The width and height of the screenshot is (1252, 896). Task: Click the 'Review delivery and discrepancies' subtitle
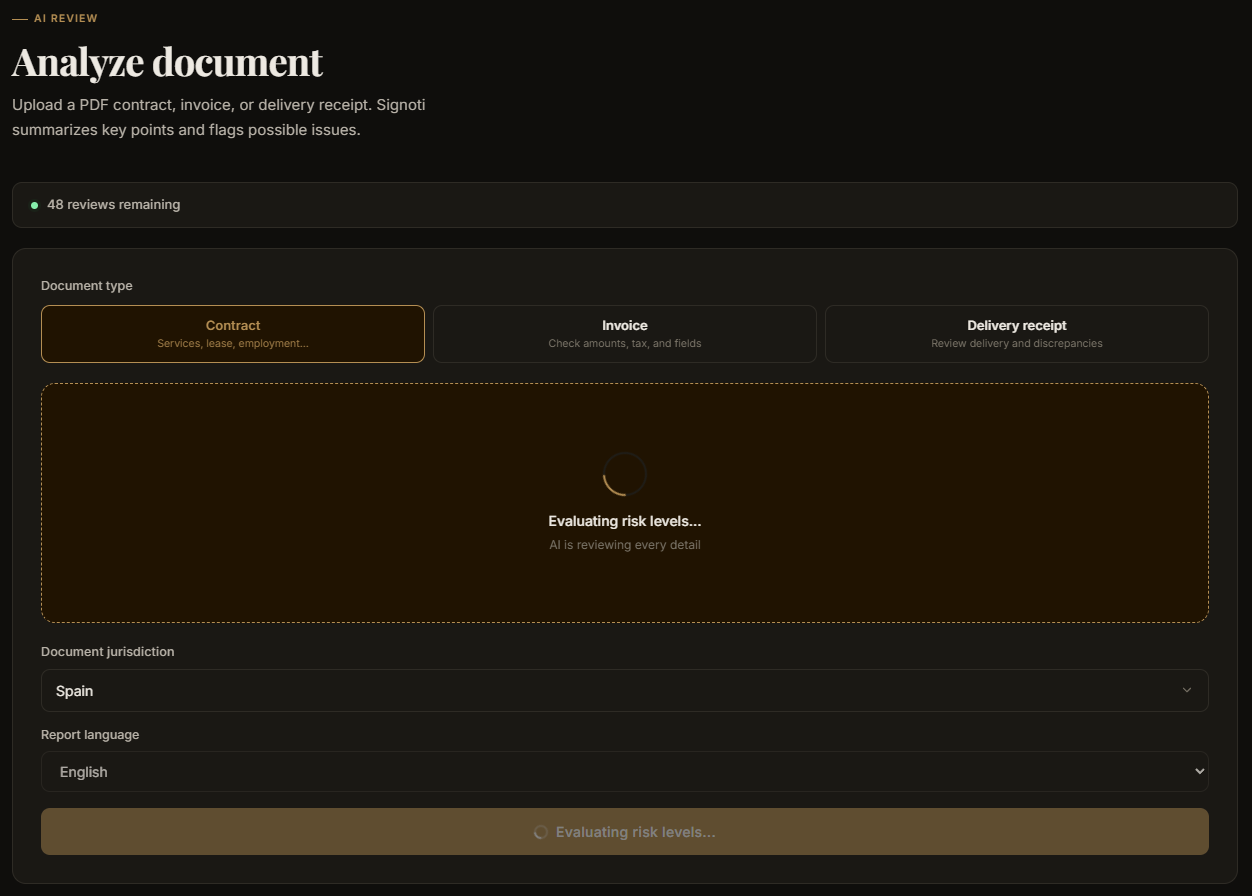1017,343
